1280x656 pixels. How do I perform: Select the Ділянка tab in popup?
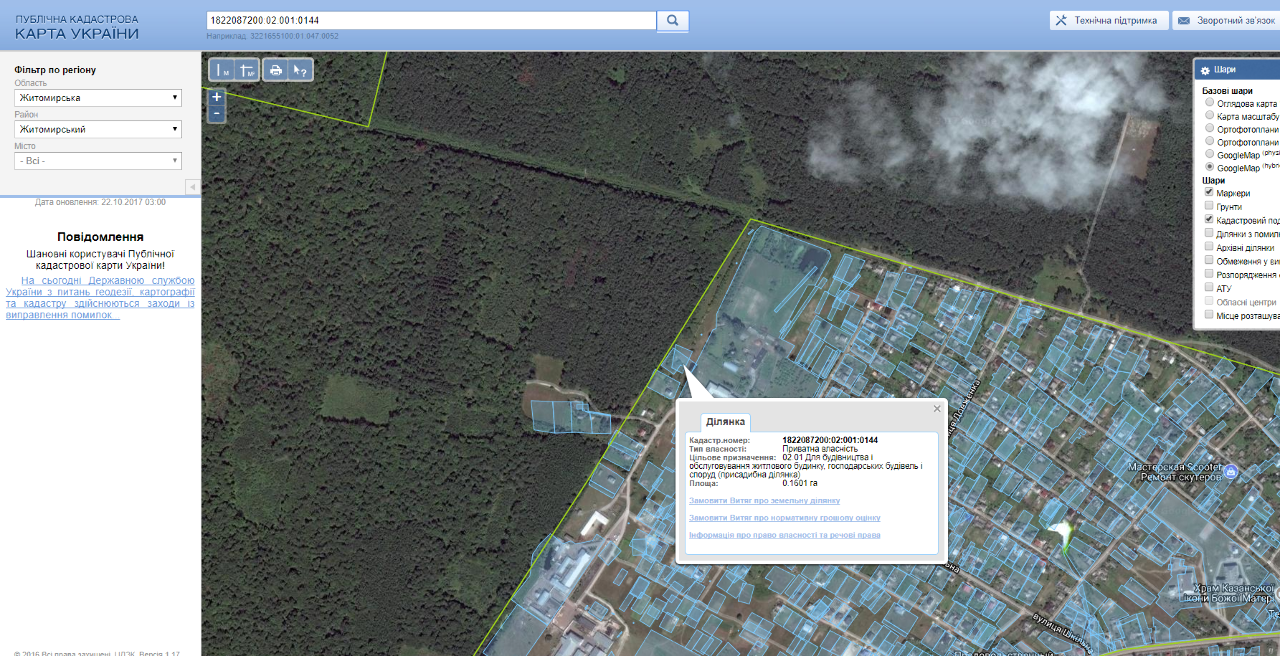[727, 422]
